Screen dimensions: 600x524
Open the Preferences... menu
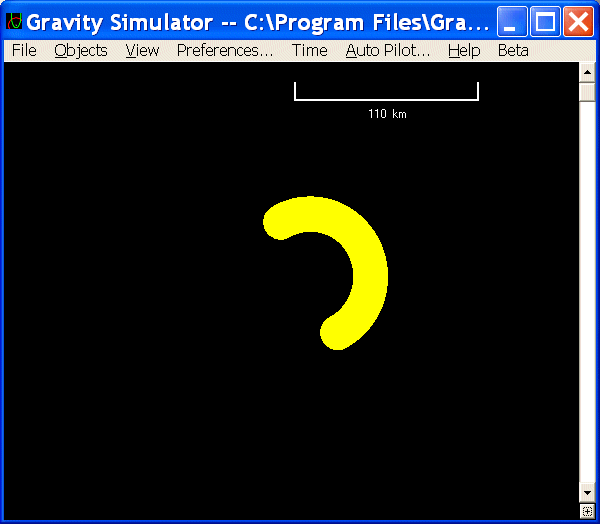225,51
